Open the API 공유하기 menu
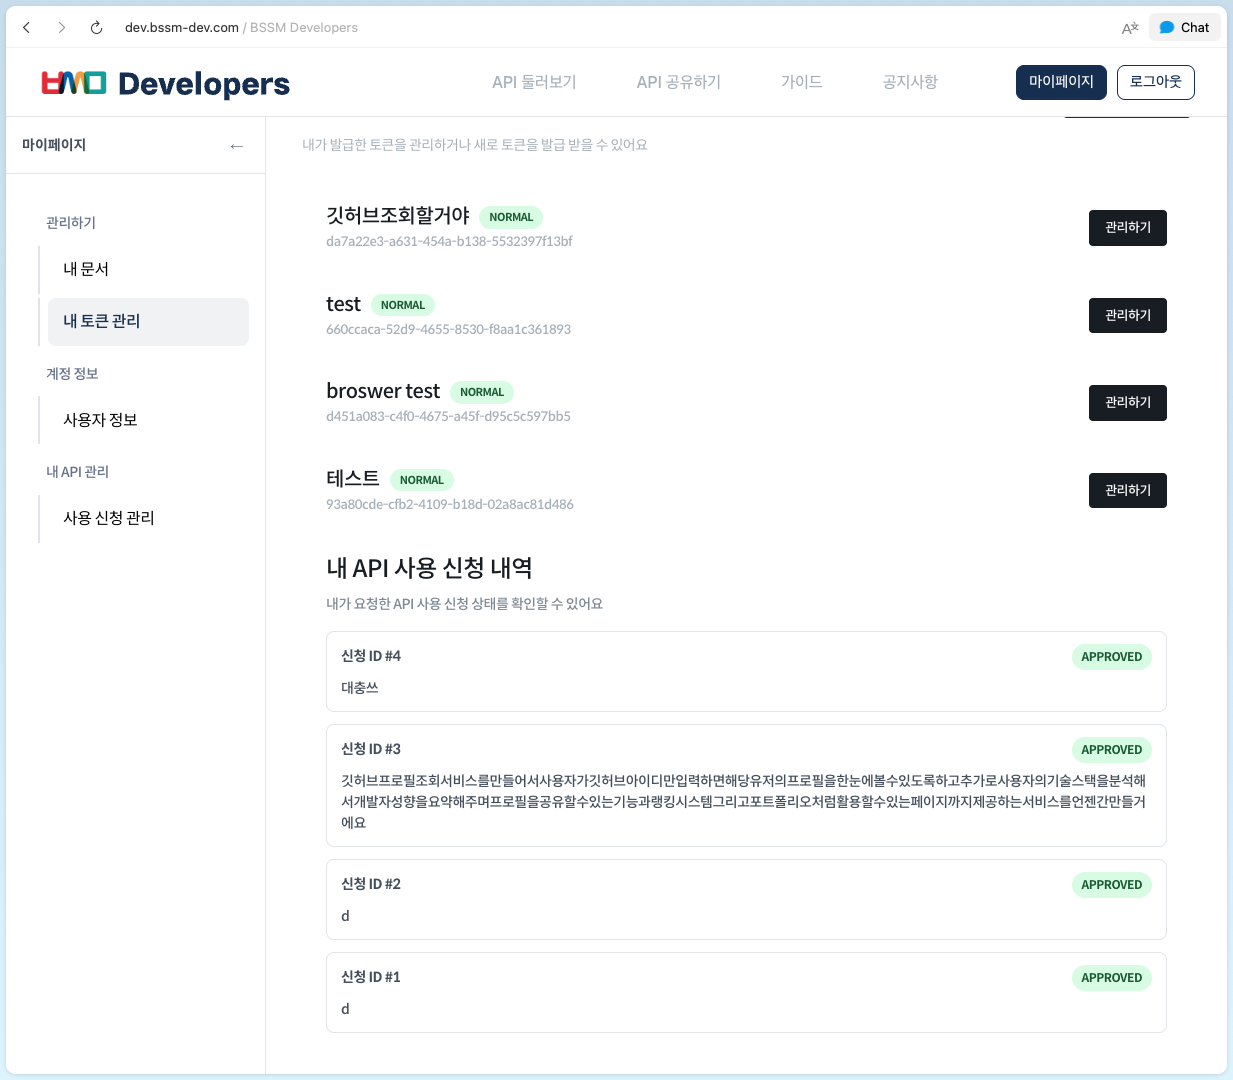1233x1080 pixels. [x=678, y=82]
